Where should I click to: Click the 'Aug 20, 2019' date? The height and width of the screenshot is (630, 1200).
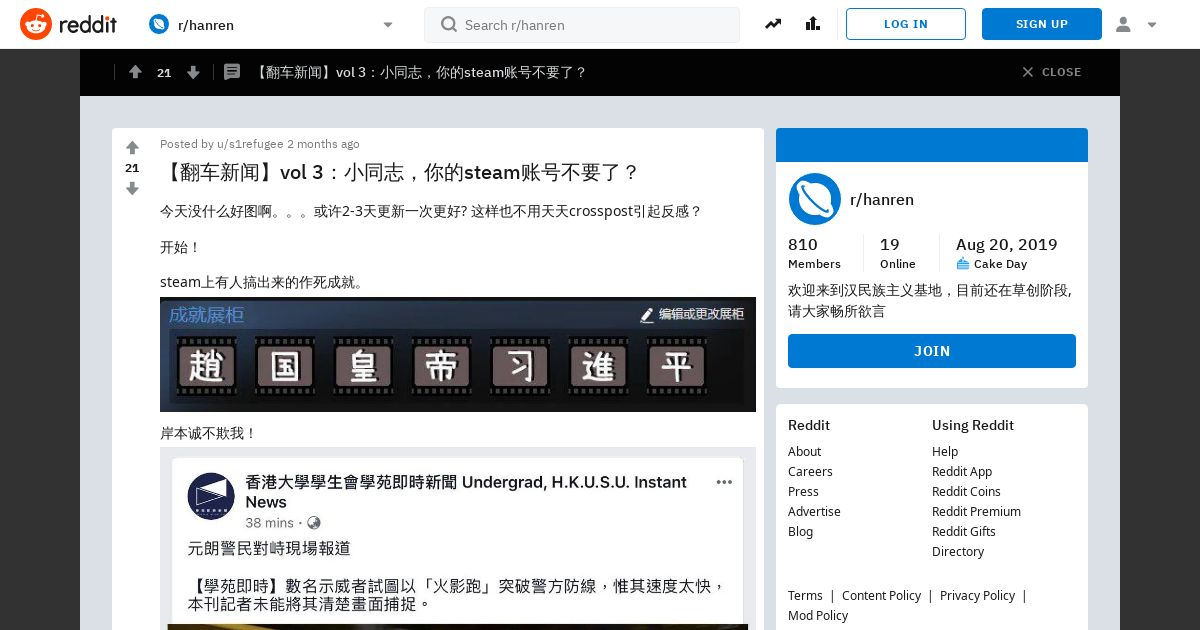1006,245
